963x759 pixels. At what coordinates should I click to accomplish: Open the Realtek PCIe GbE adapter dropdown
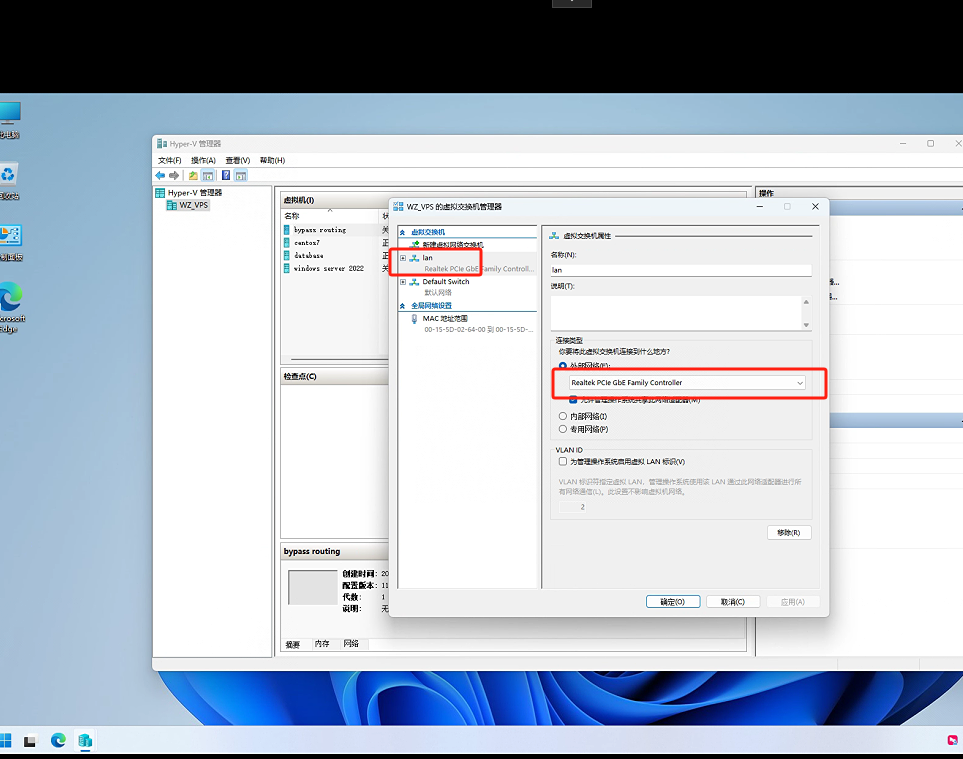(687, 383)
